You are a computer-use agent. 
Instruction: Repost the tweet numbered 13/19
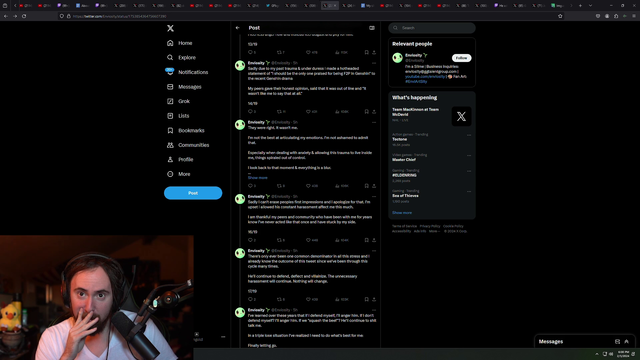(x=281, y=52)
